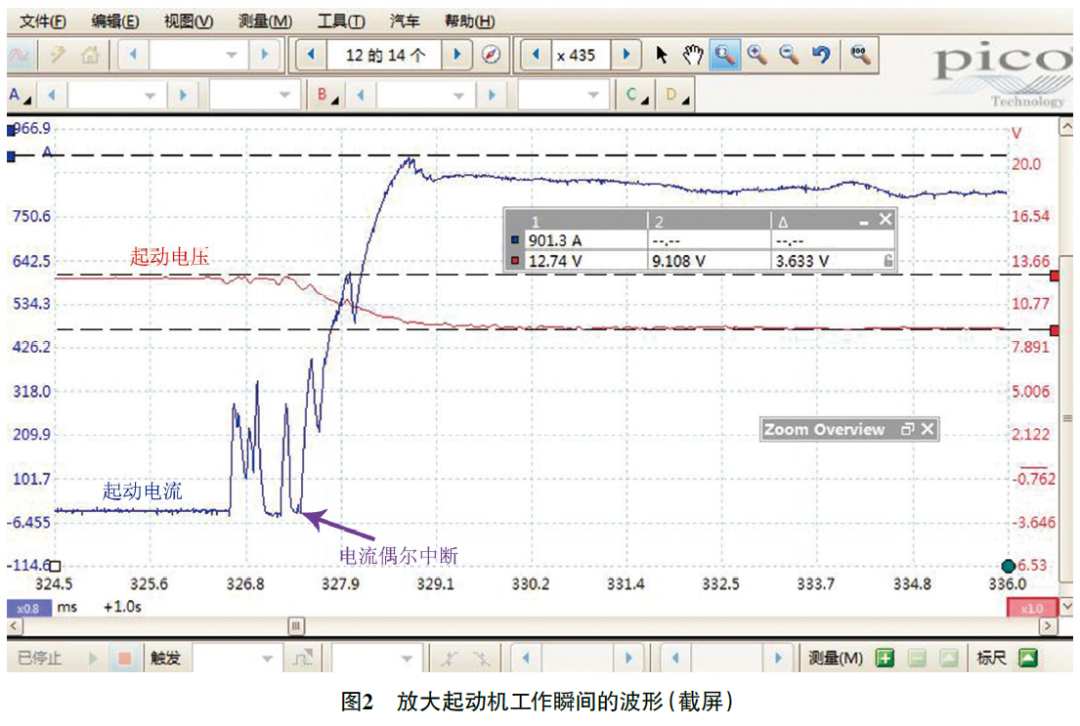Open the 文件(F) menu
The width and height of the screenshot is (1080, 726).
43,21
